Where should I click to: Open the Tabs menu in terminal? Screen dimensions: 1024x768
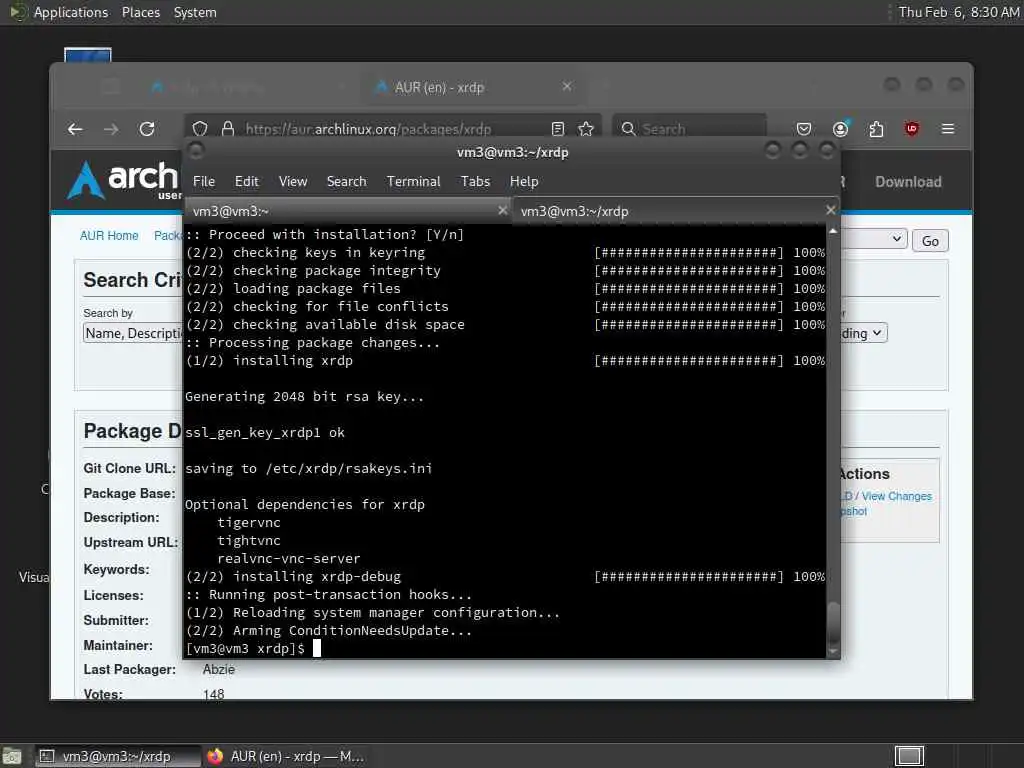click(x=475, y=182)
